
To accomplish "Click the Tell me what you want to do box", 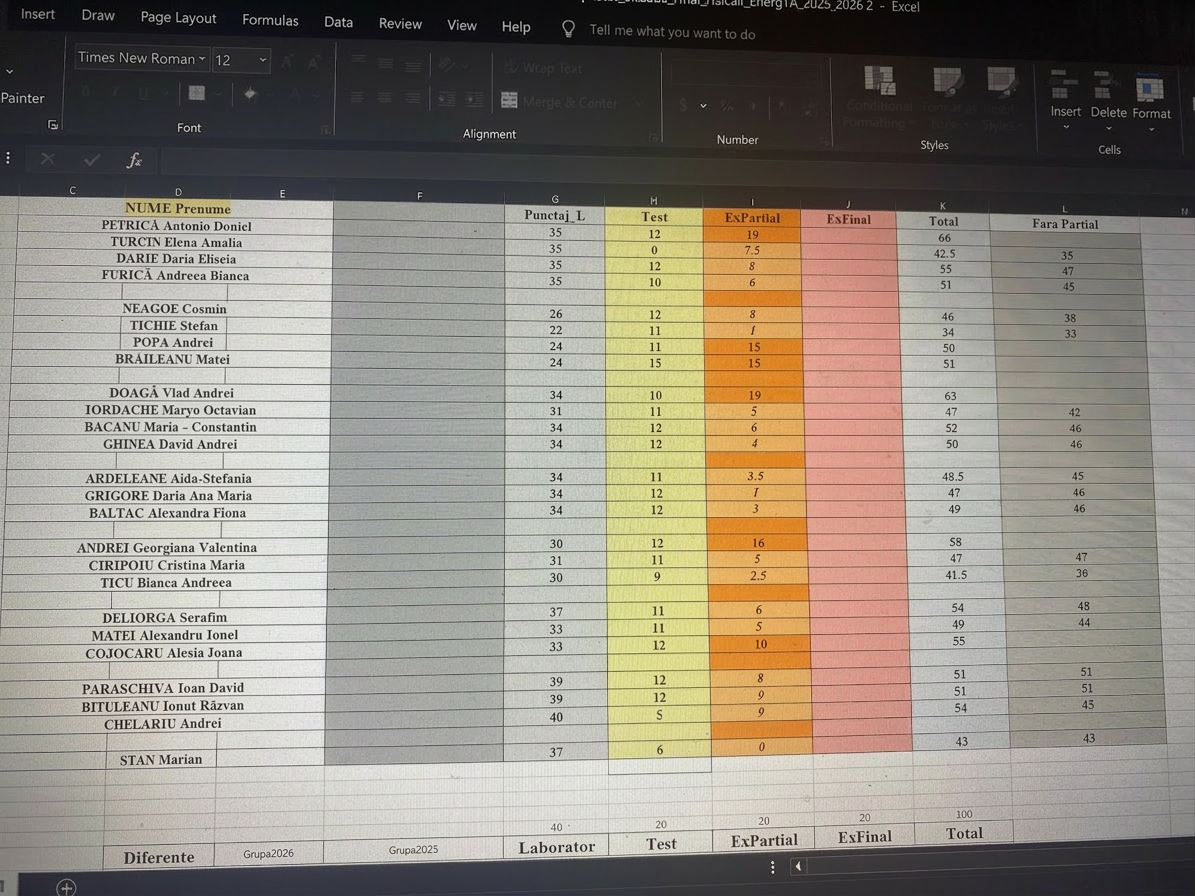I will pyautogui.click(x=672, y=32).
